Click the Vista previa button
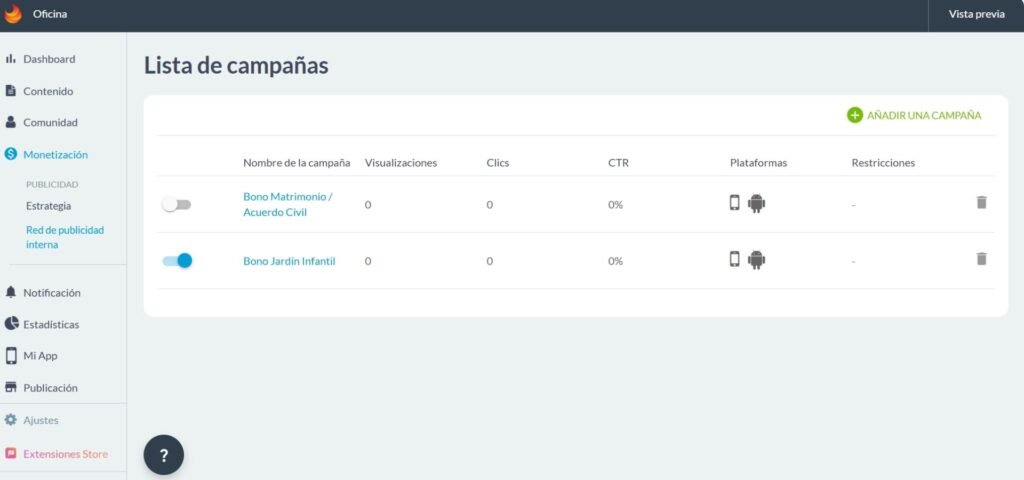 tap(976, 14)
